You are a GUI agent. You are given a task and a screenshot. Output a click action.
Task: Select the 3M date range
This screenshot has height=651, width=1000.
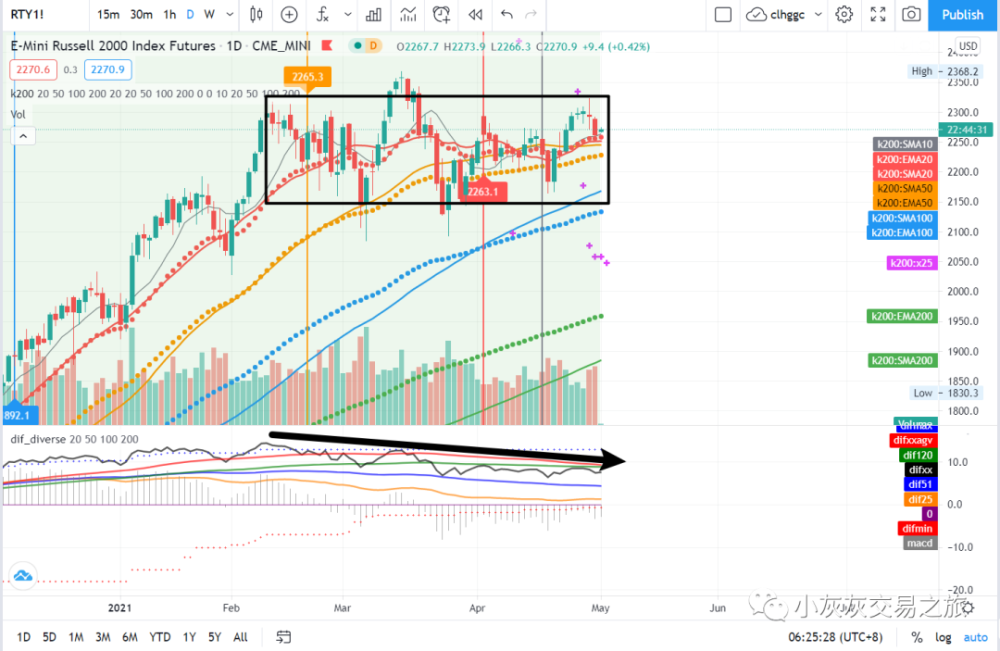coord(103,637)
